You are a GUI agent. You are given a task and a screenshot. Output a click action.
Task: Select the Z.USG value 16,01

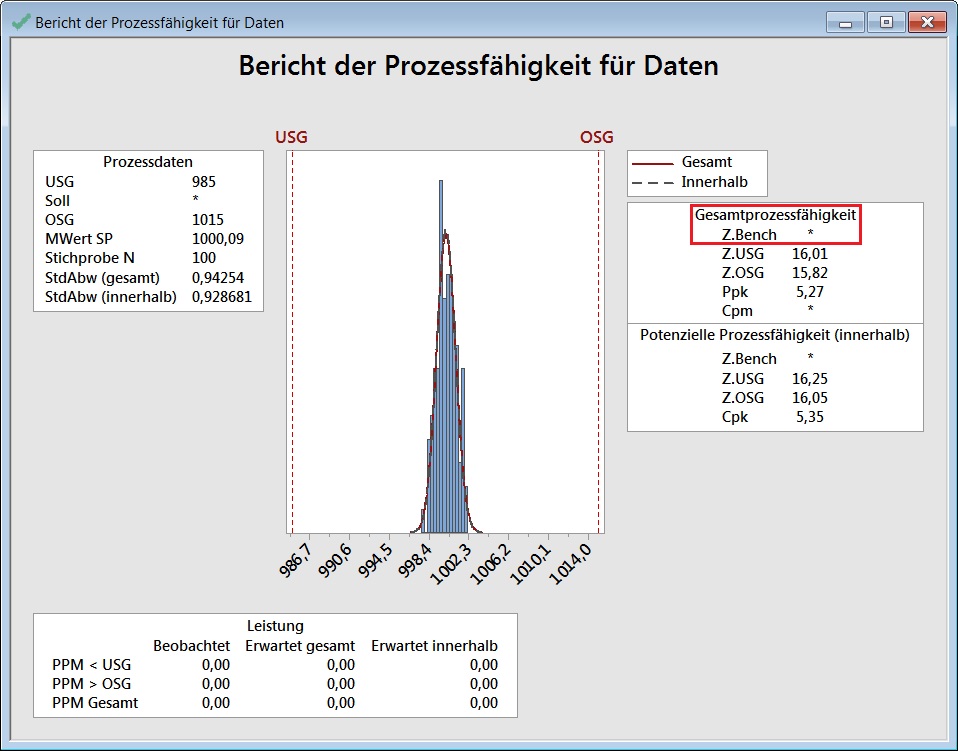(x=810, y=254)
